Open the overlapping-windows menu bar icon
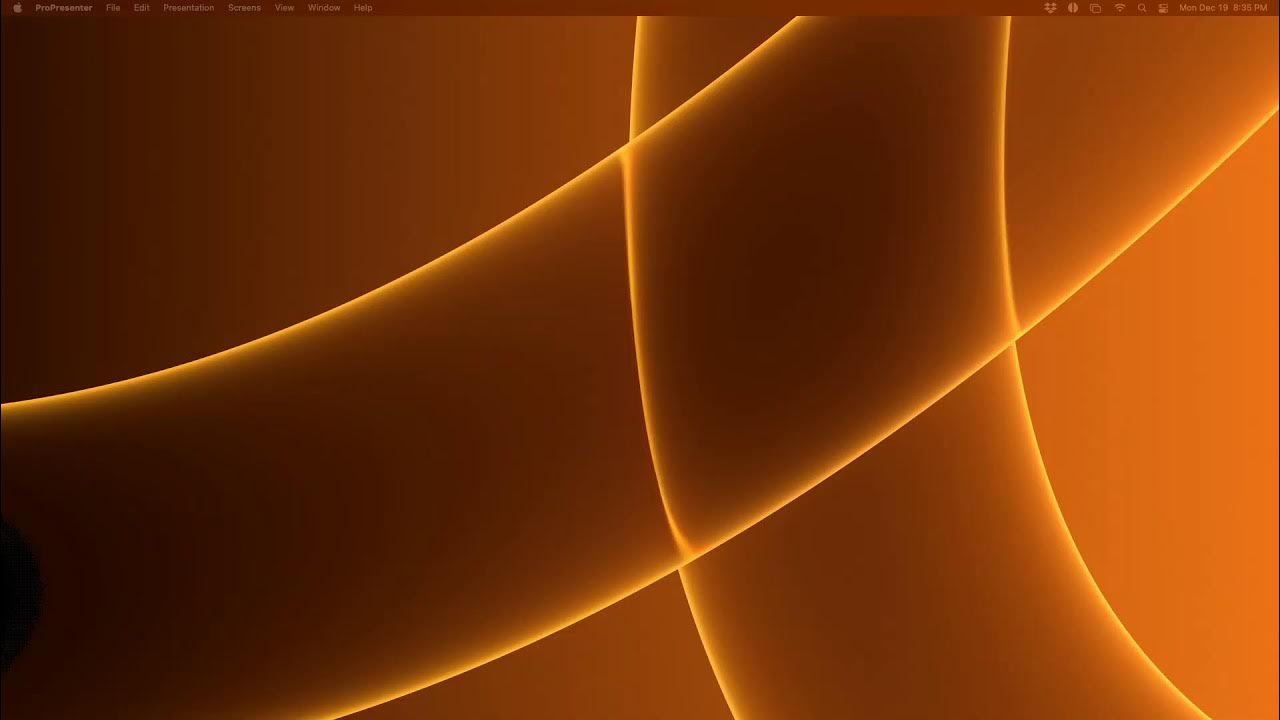 [x=1096, y=8]
